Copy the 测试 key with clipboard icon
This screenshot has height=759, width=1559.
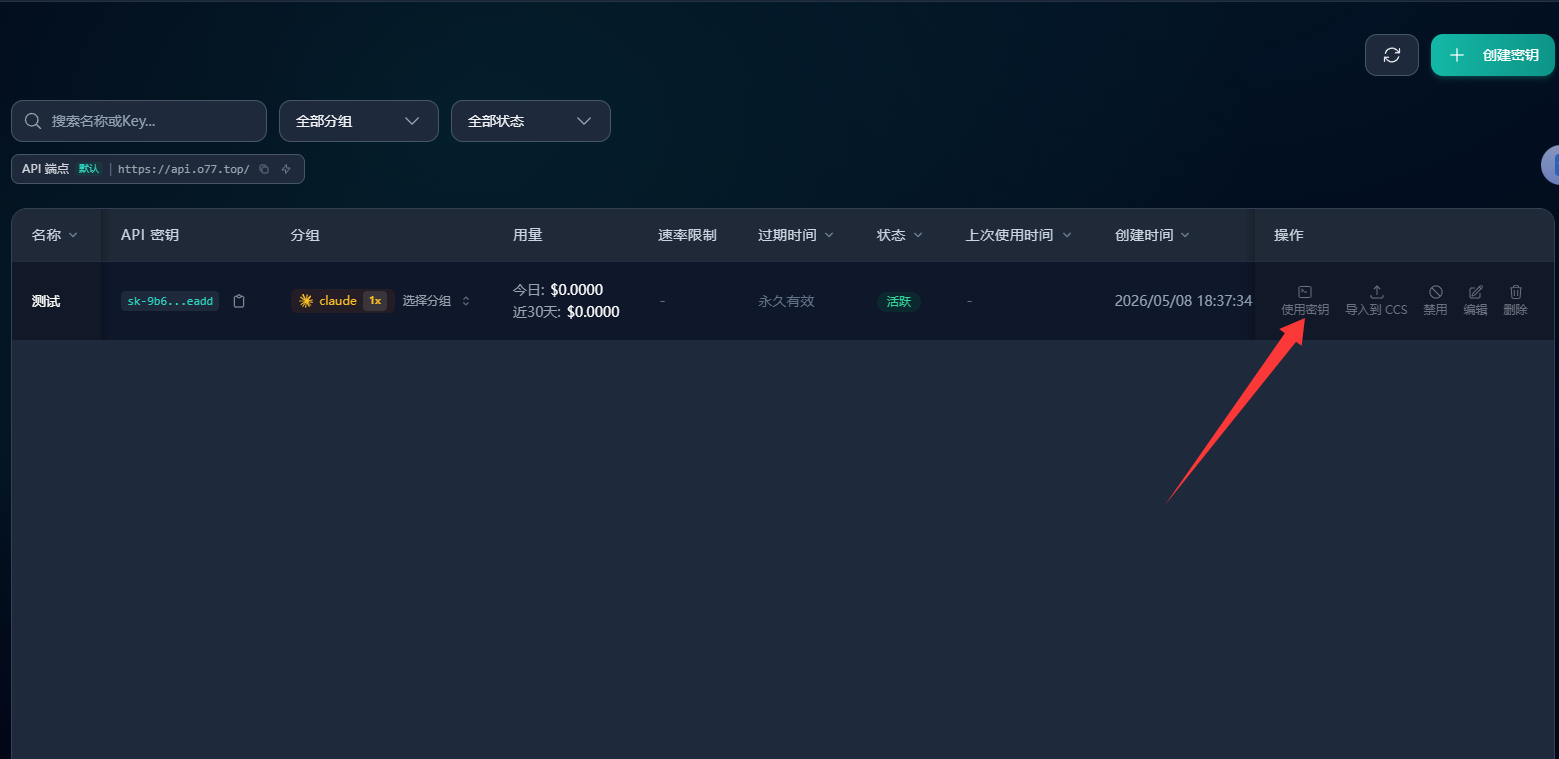pos(239,301)
